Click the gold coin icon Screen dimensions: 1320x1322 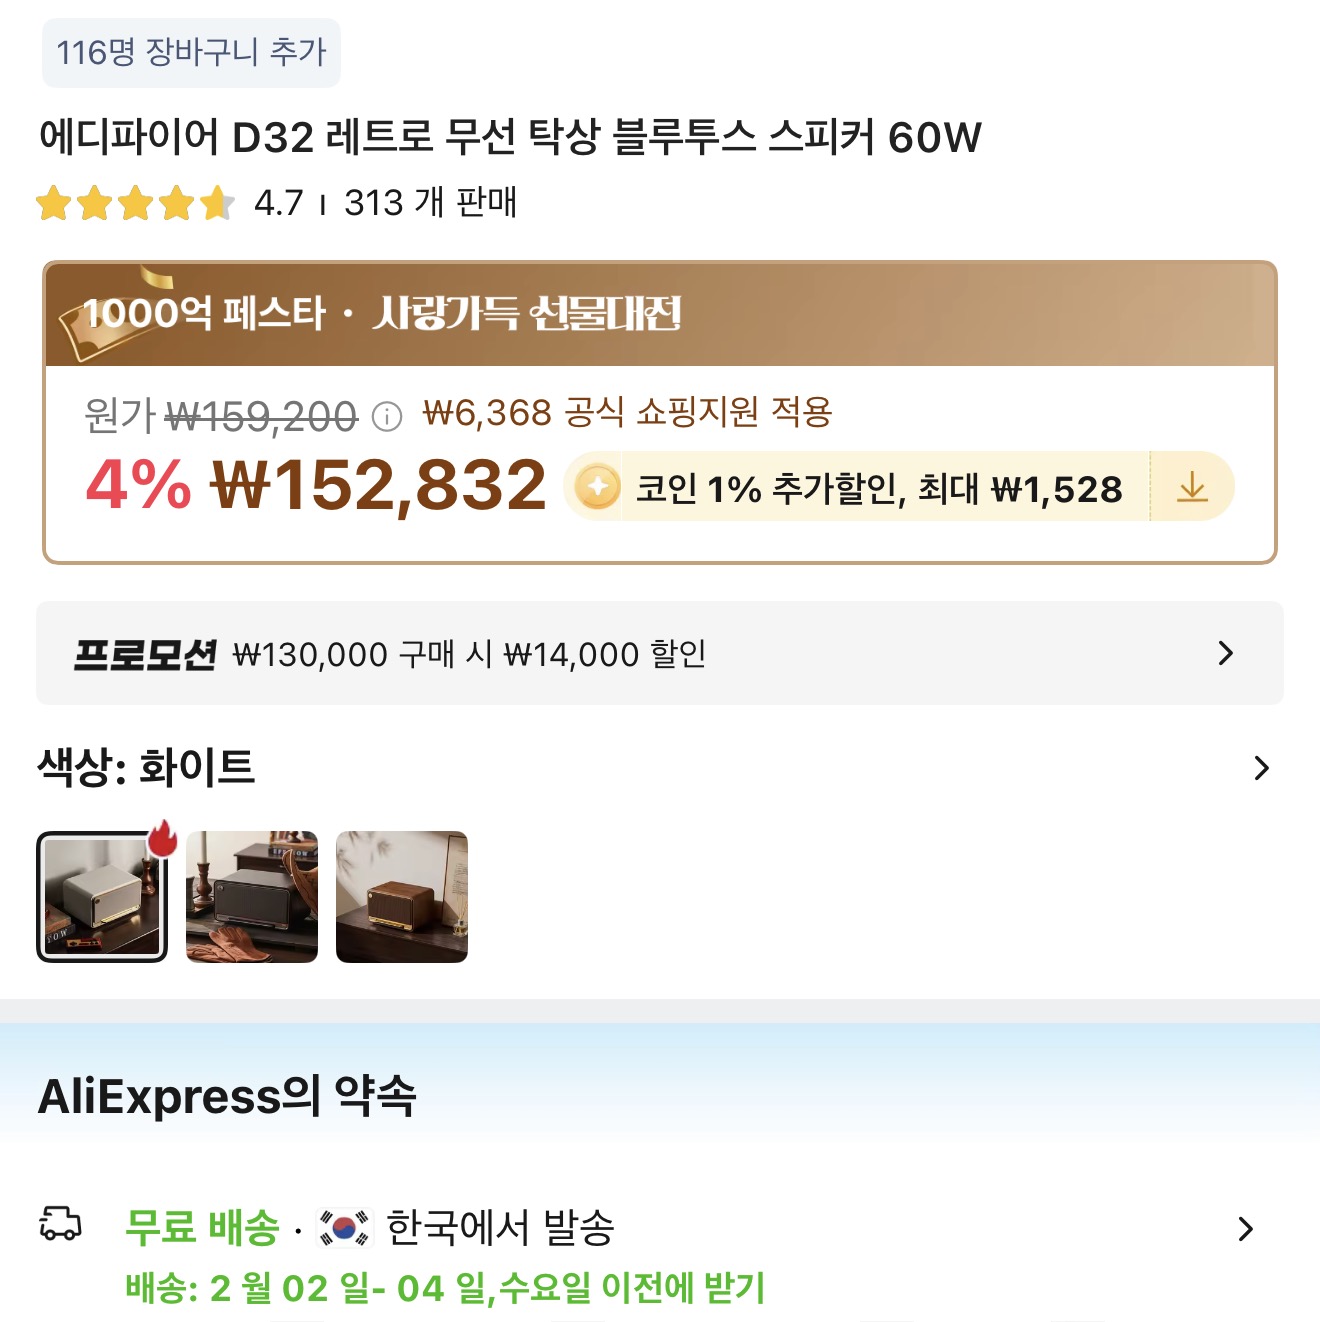598,488
